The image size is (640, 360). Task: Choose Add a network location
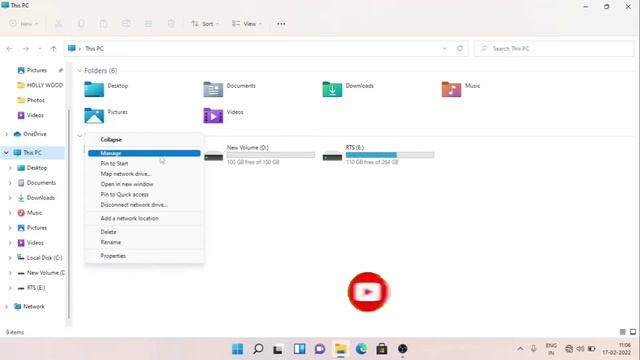tap(144, 218)
